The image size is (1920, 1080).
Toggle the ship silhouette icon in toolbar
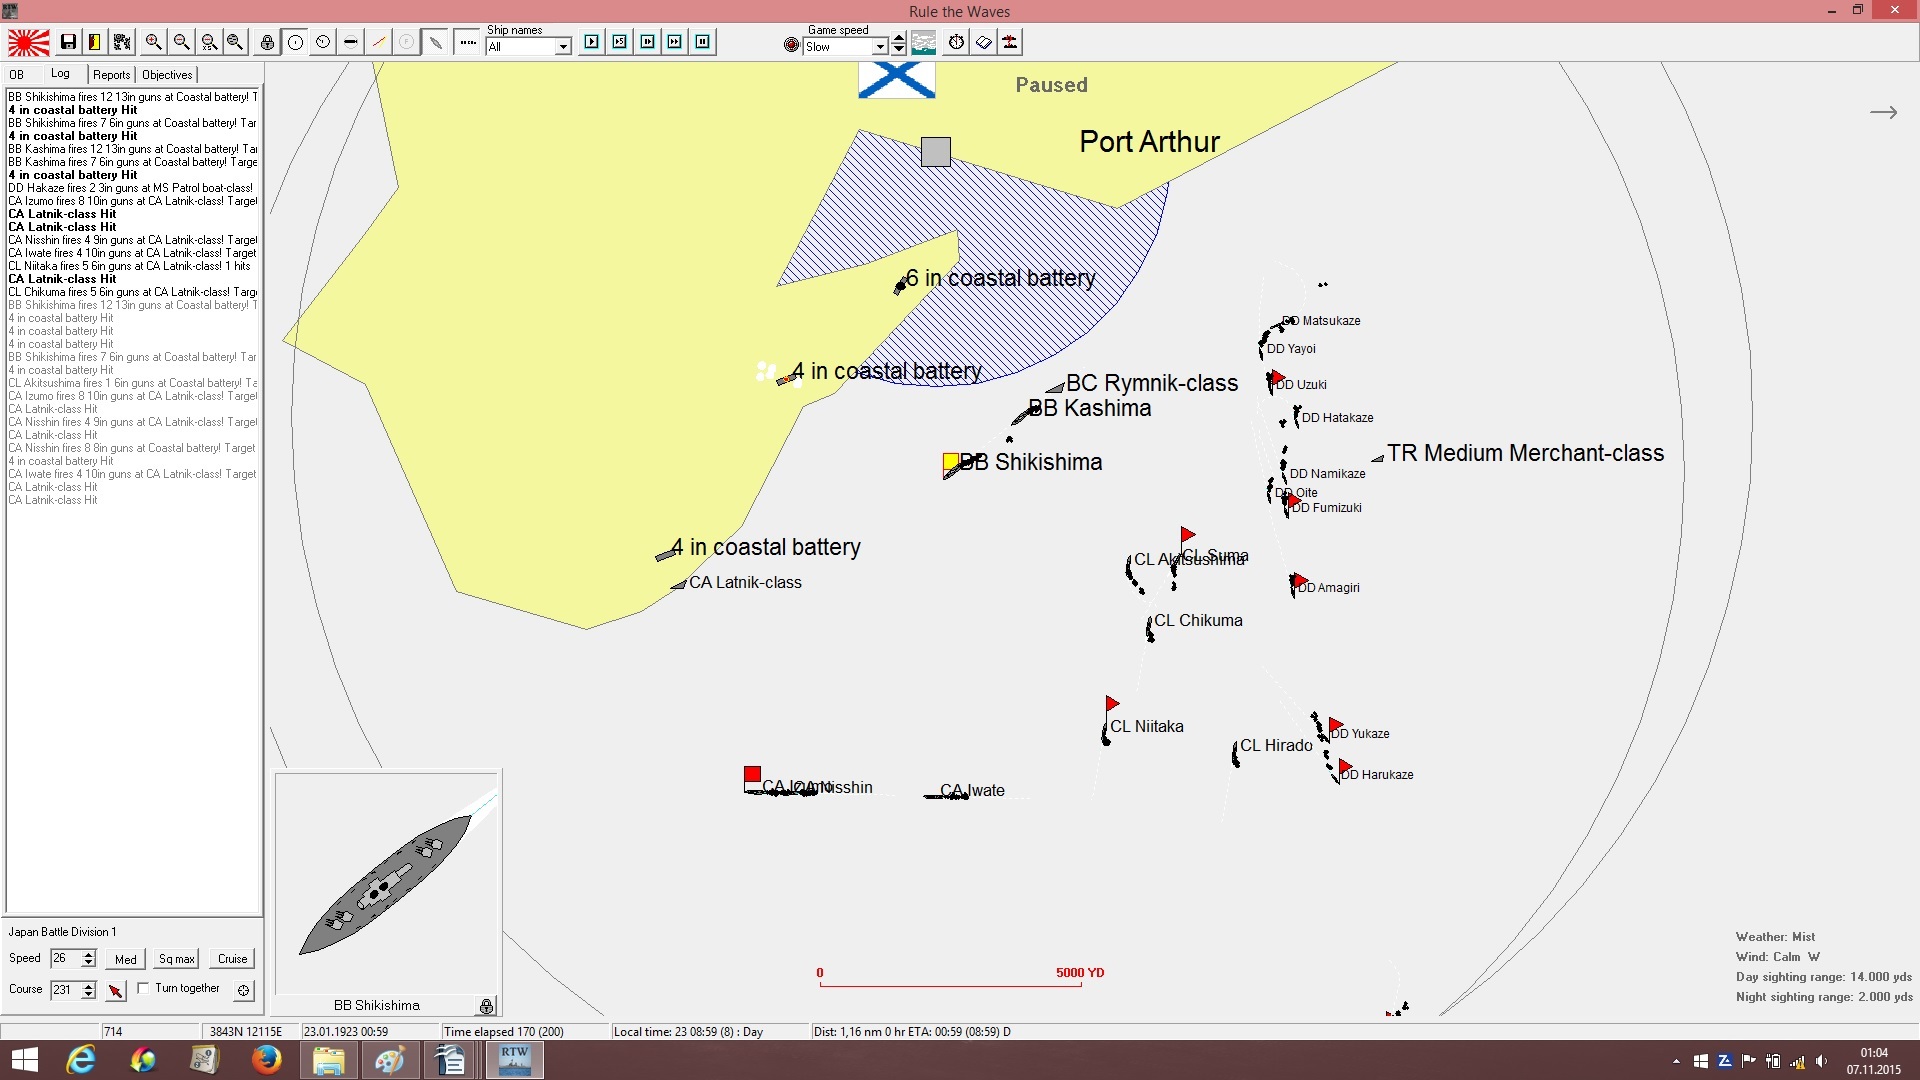(x=435, y=42)
